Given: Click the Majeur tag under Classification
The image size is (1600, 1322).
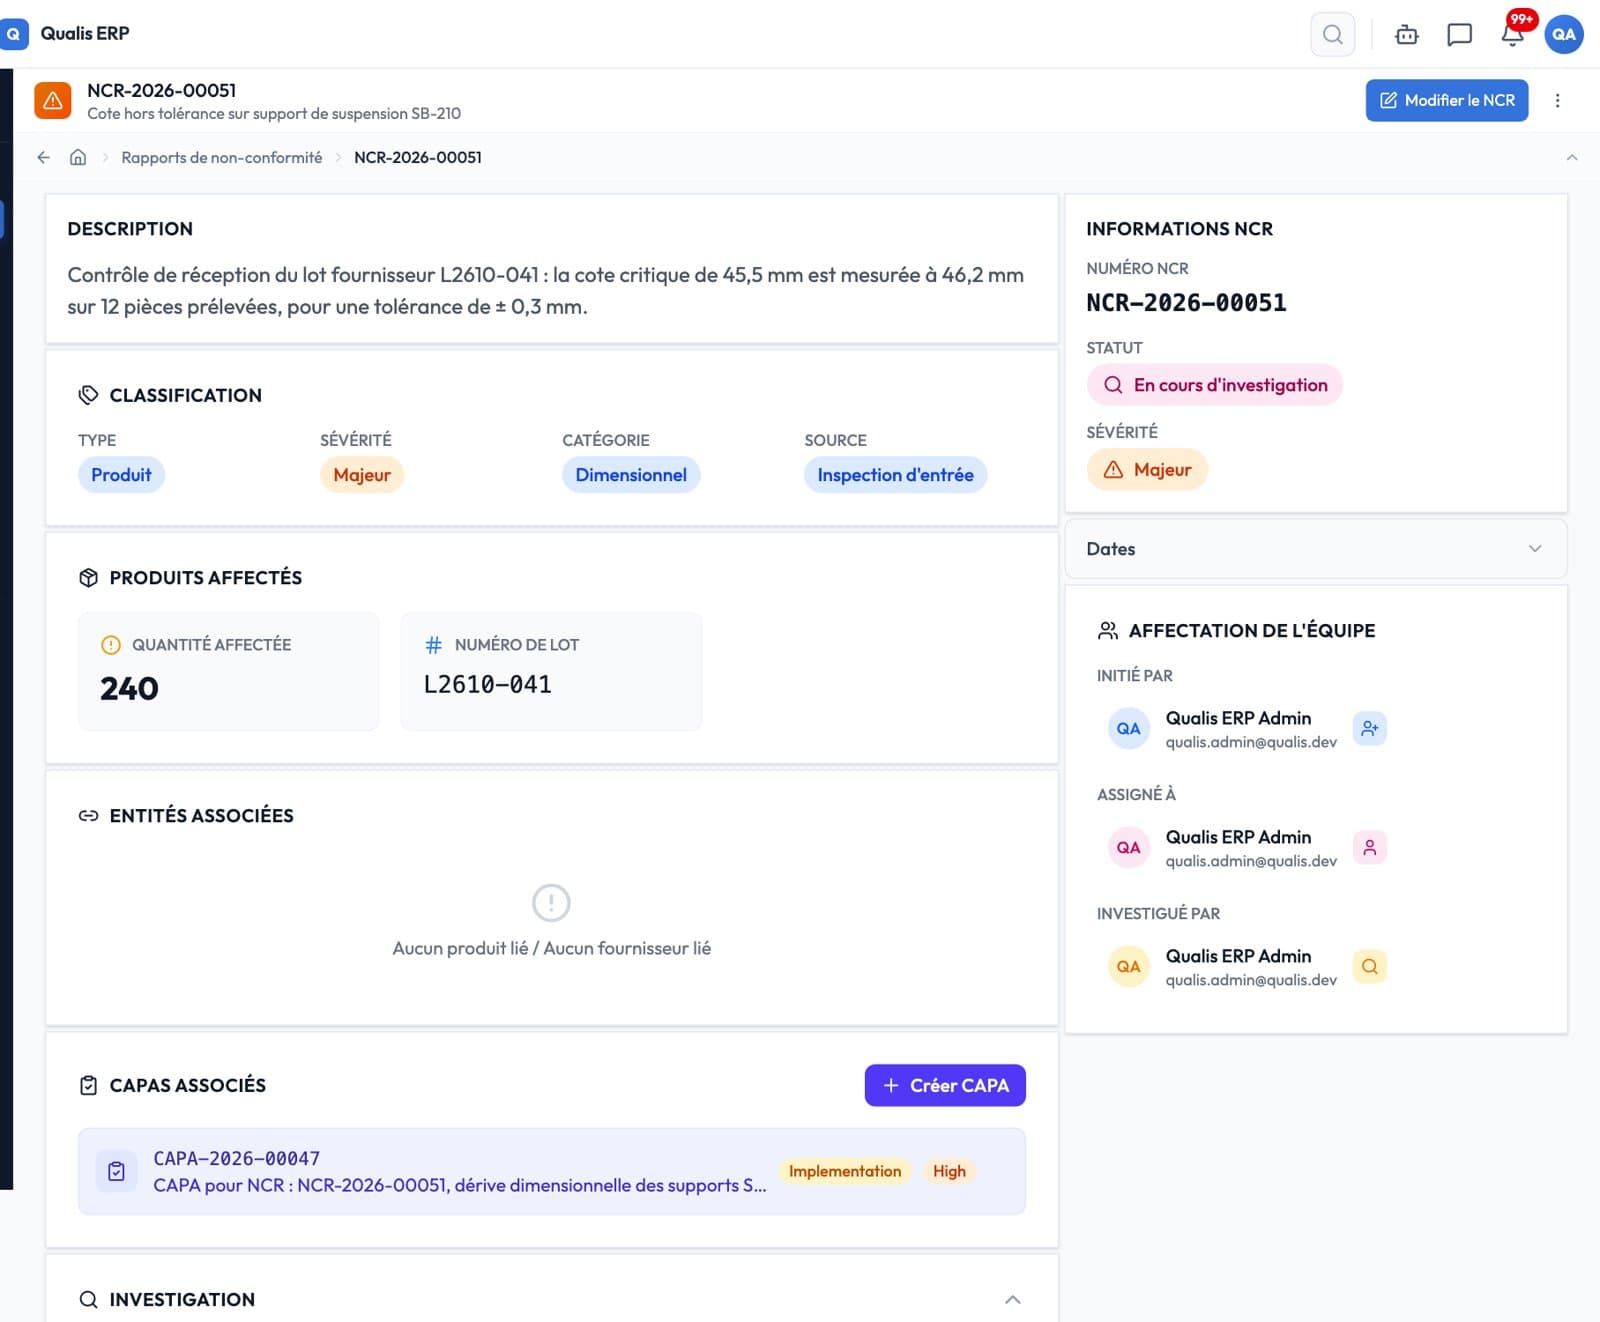Looking at the screenshot, I should (x=361, y=475).
